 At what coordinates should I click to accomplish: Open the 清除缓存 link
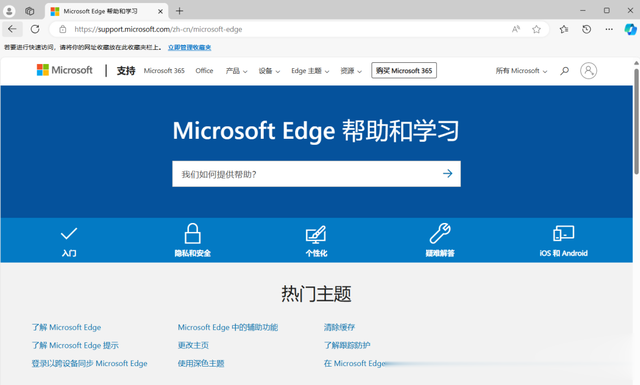click(339, 327)
